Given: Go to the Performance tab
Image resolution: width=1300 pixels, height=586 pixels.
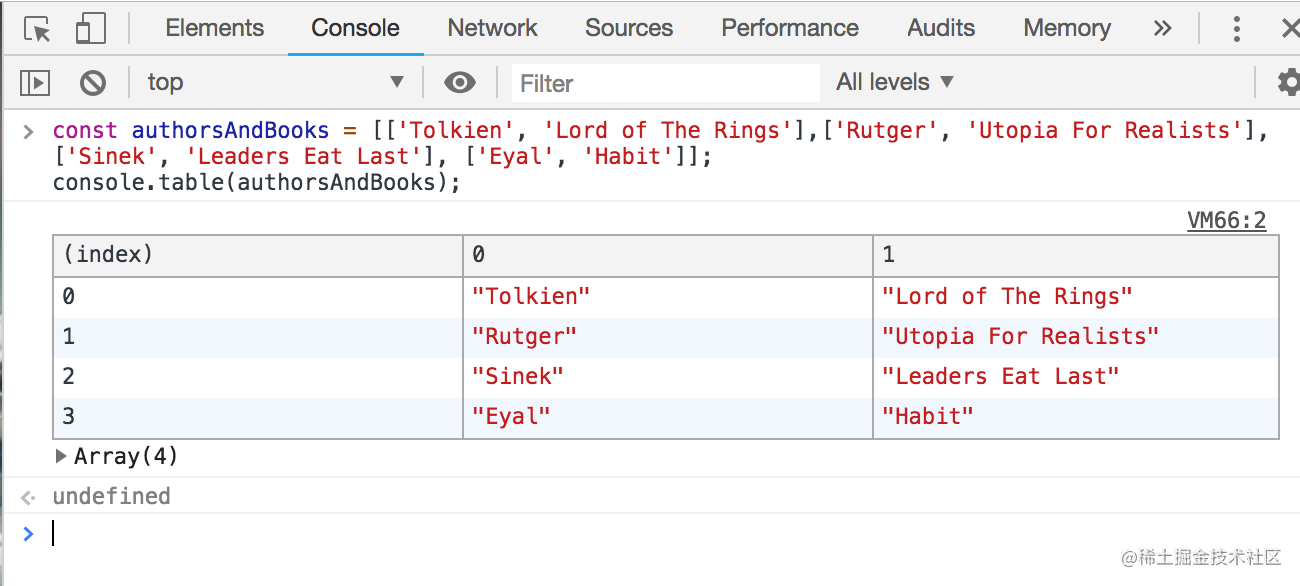Looking at the screenshot, I should (790, 29).
